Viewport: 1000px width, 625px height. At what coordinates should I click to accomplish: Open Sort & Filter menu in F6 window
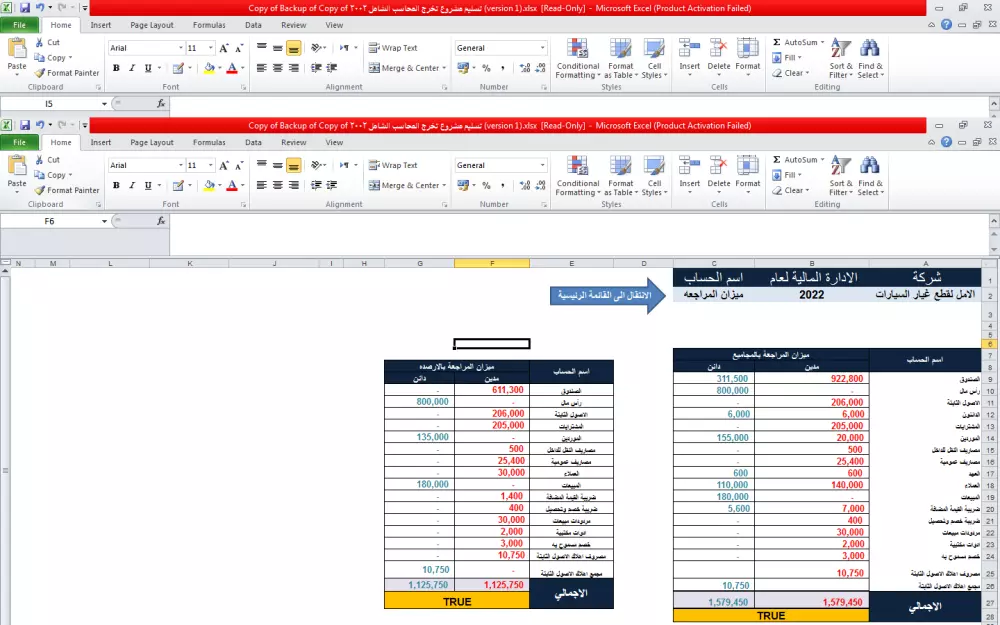pyautogui.click(x=841, y=175)
